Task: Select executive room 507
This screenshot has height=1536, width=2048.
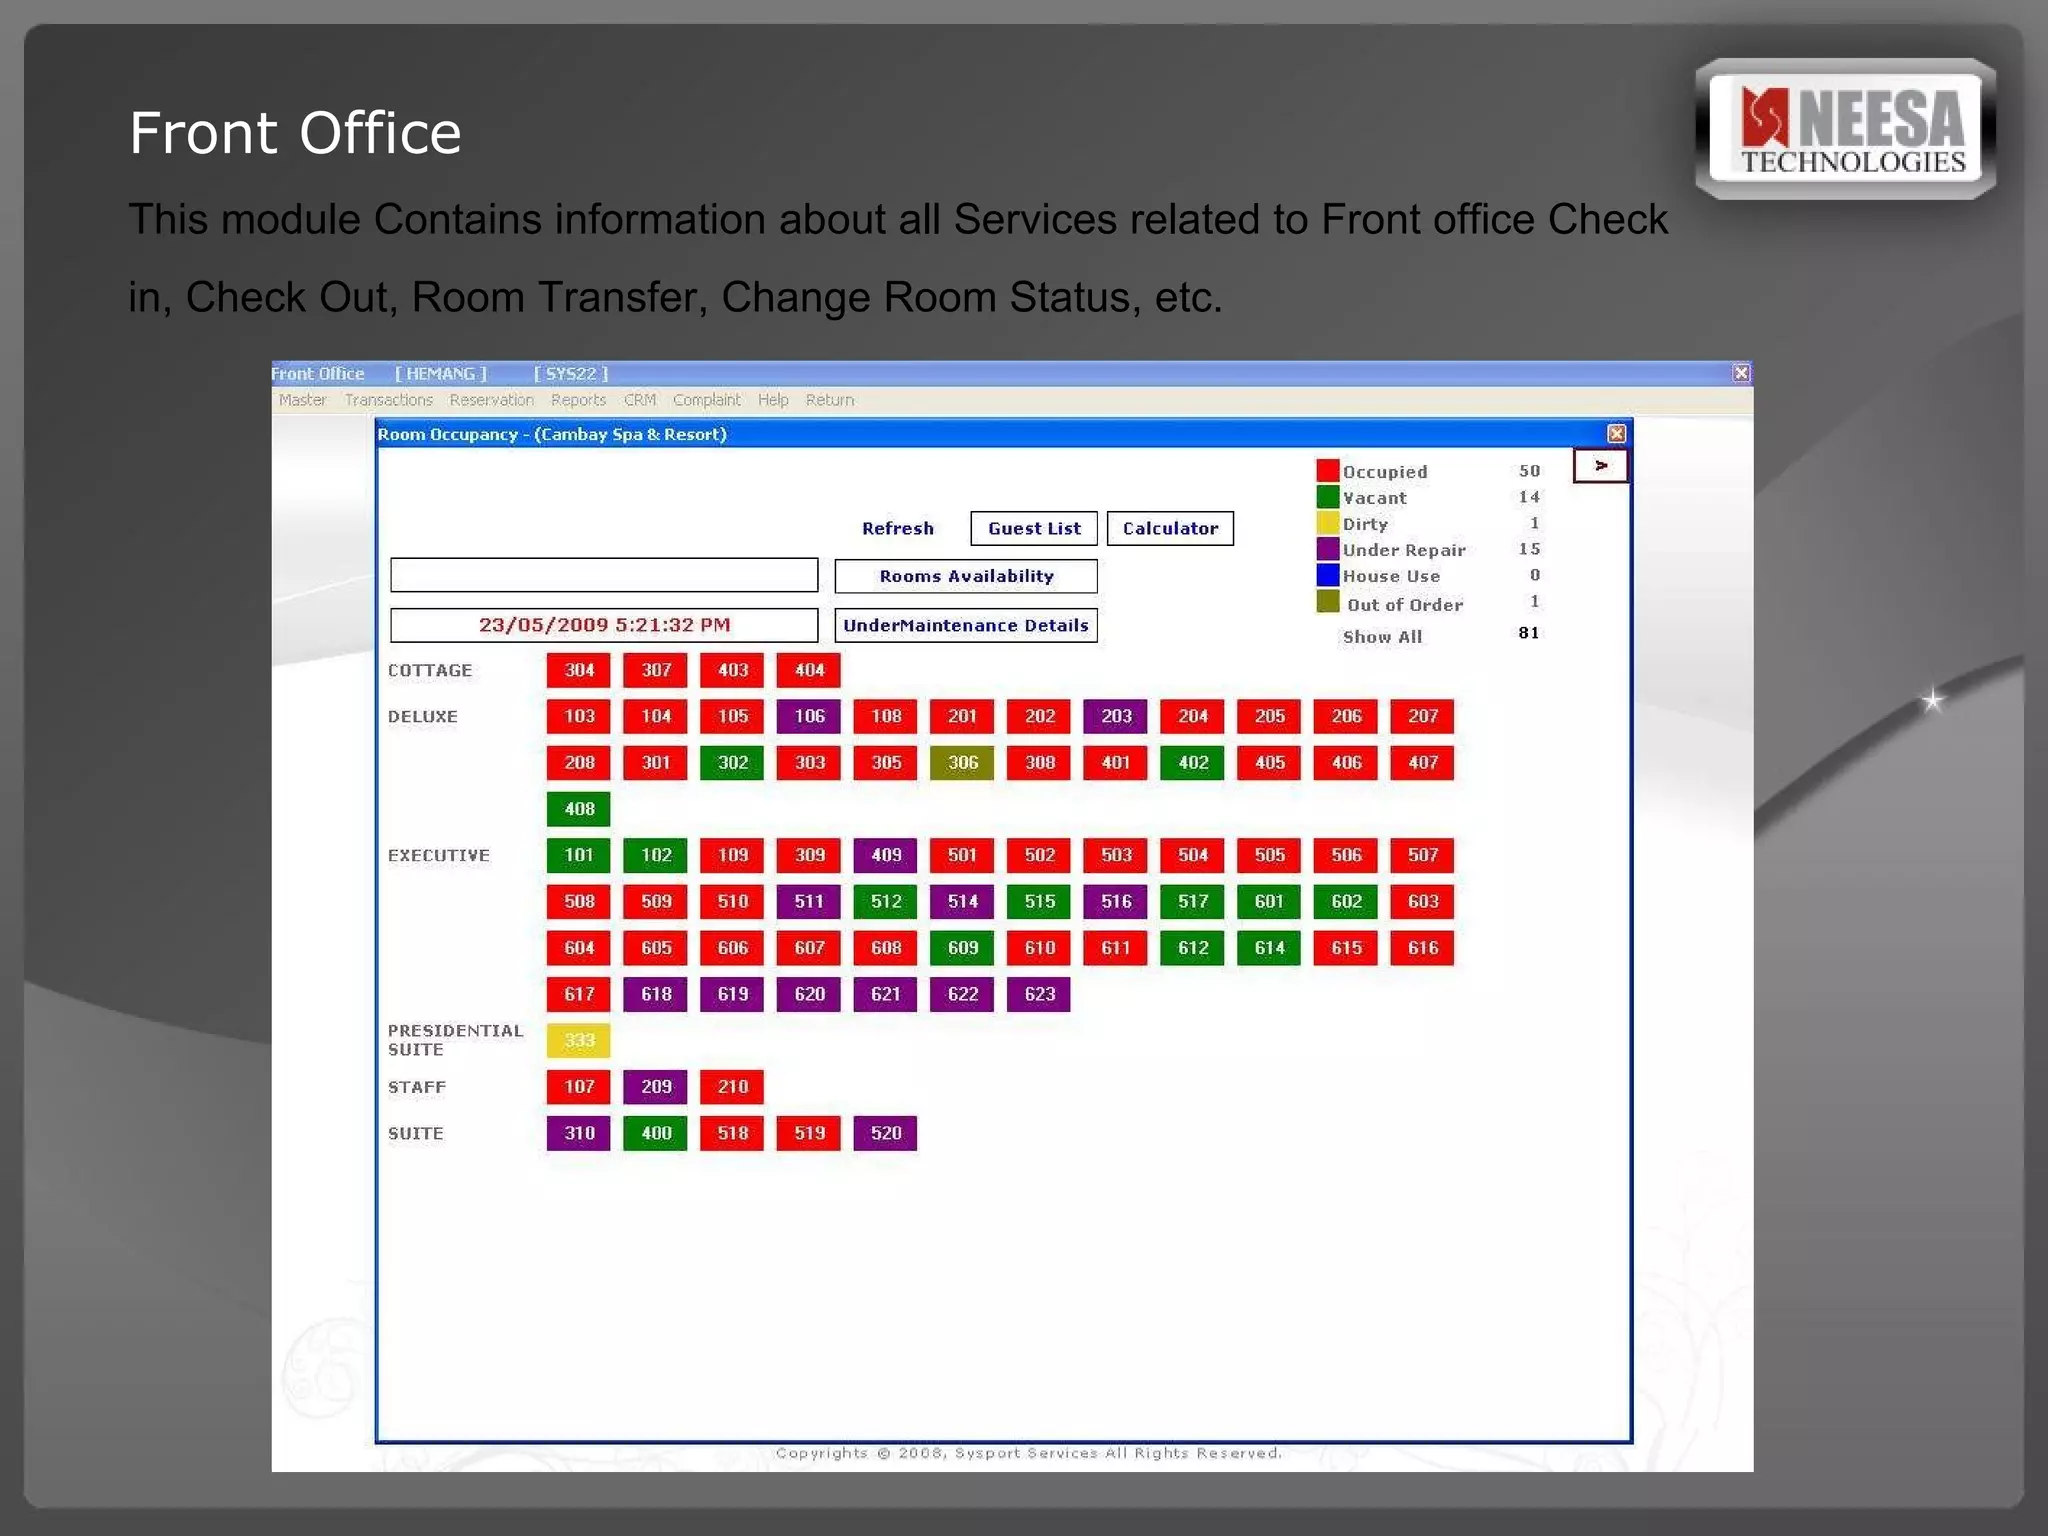Action: click(x=1423, y=855)
